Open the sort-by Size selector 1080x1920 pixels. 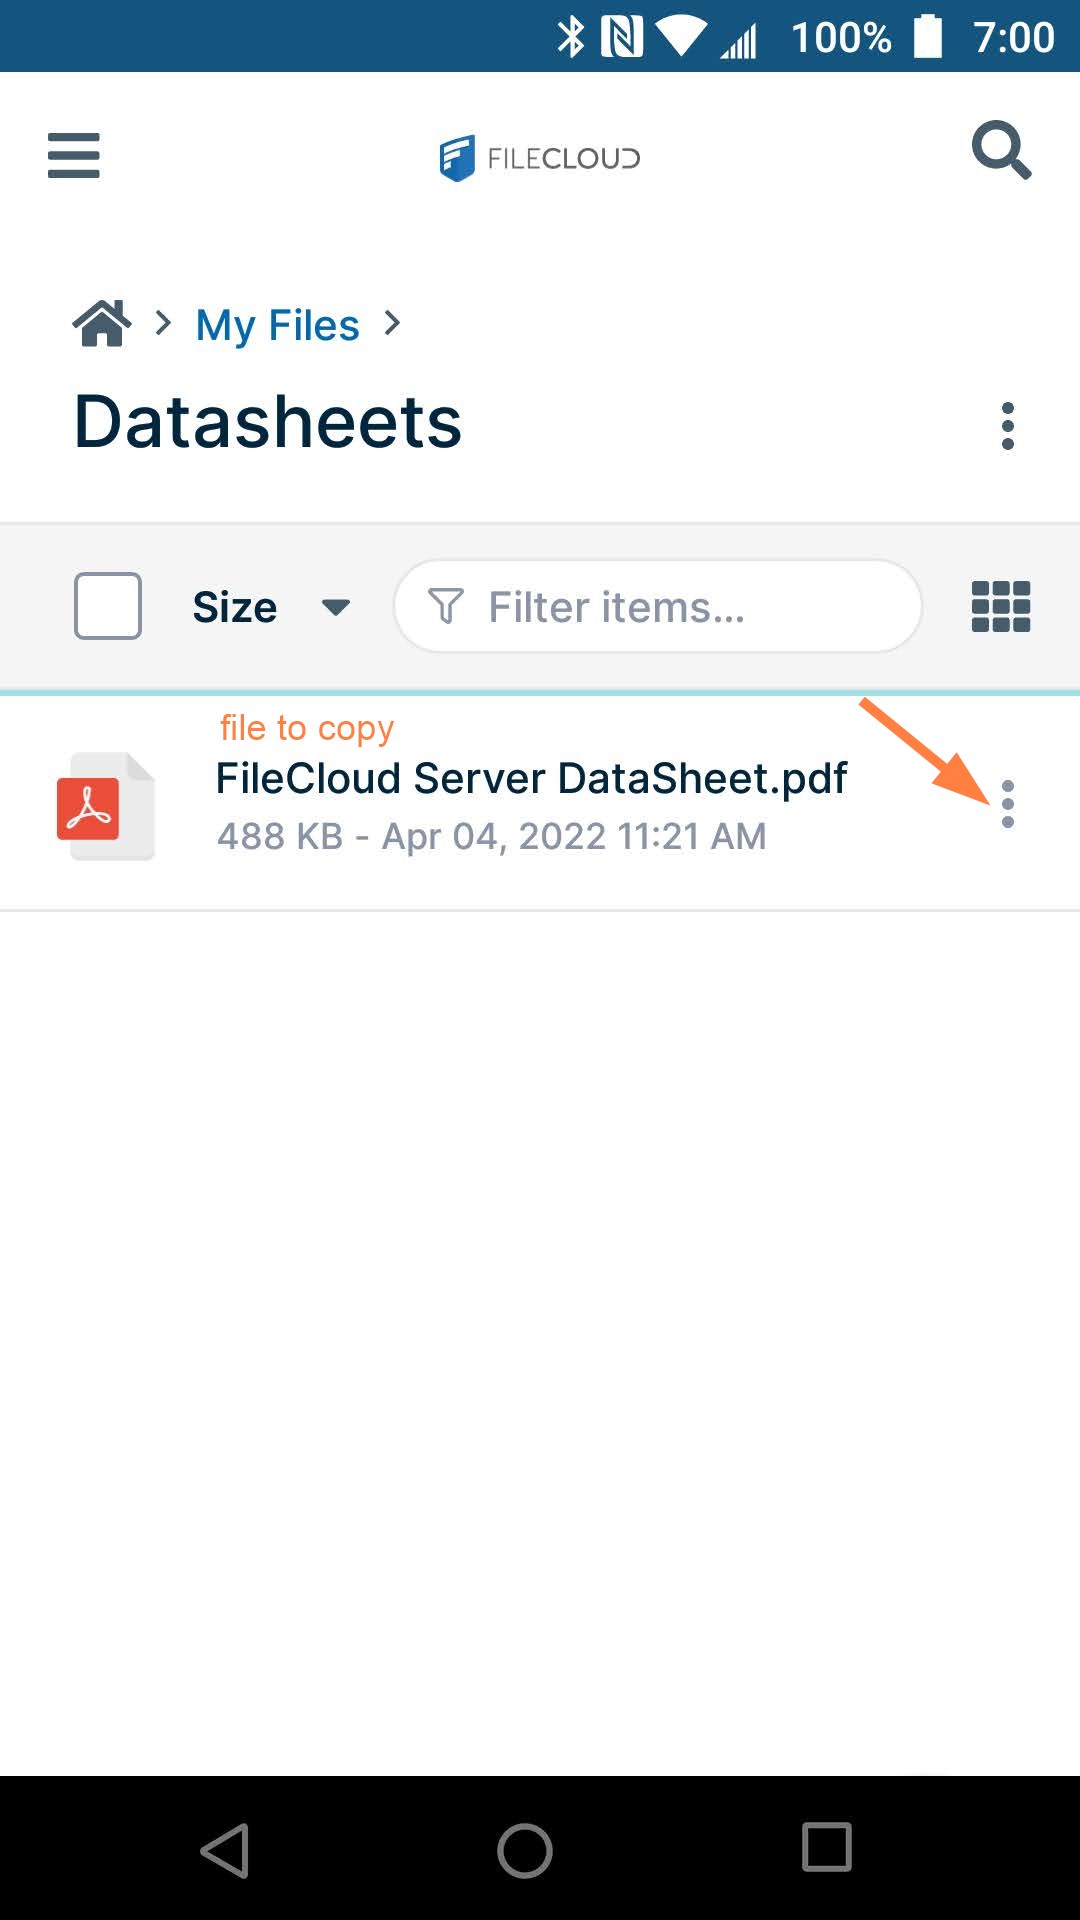235,607
